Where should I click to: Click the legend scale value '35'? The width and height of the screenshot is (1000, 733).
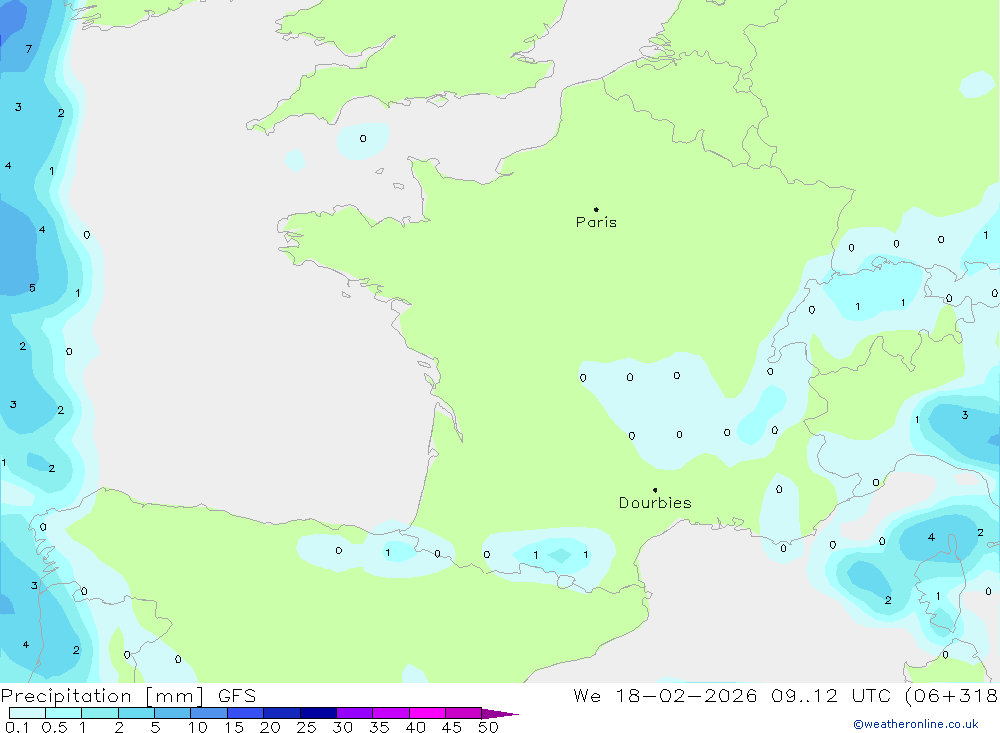coord(379,727)
